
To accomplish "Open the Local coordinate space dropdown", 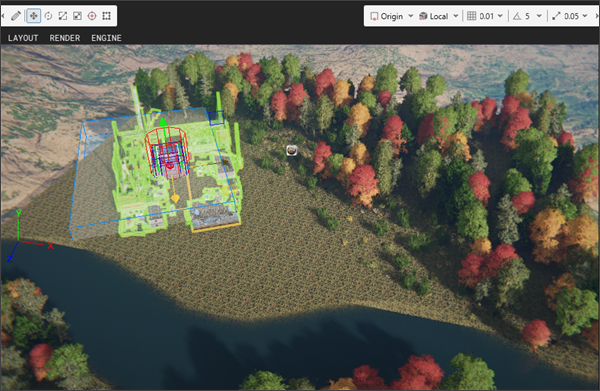I will (x=439, y=16).
